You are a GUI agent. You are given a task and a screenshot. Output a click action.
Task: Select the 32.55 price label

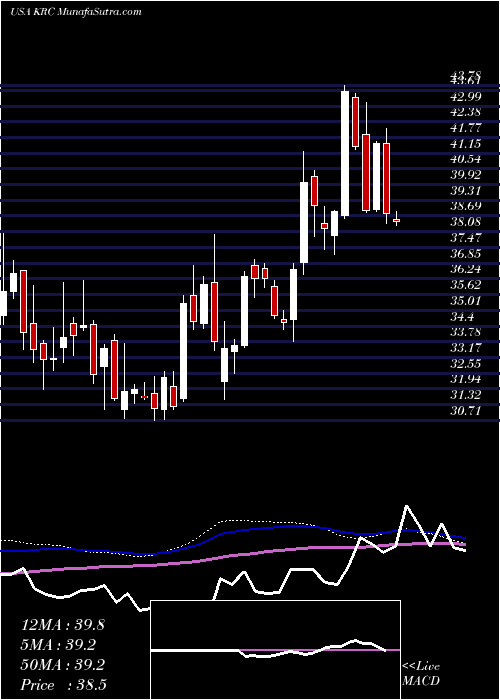pyautogui.click(x=466, y=363)
